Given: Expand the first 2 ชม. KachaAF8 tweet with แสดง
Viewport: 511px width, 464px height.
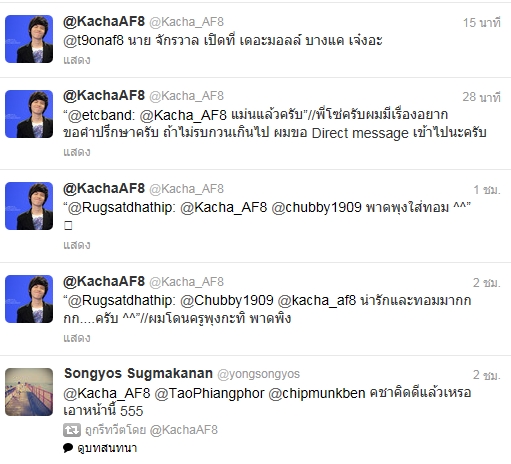Looking at the screenshot, I should coord(77,338).
